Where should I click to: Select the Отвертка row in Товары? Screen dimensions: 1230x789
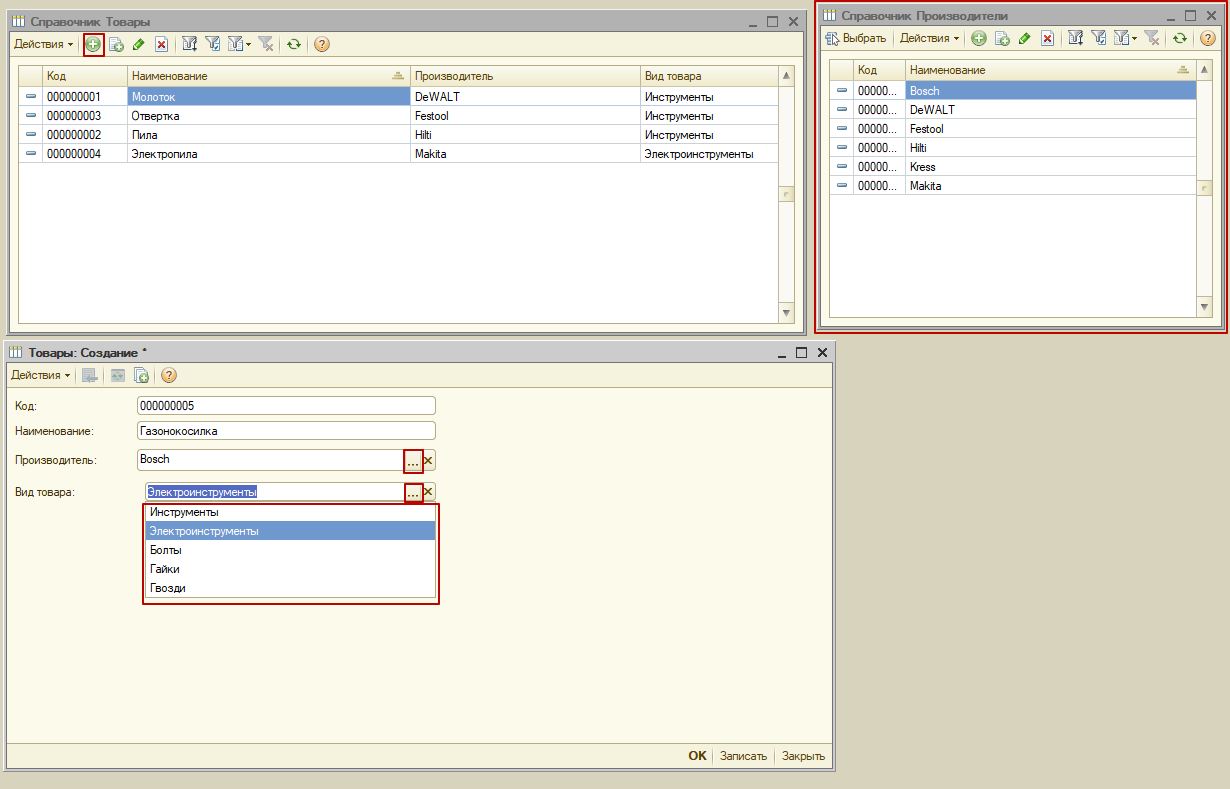pos(398,116)
